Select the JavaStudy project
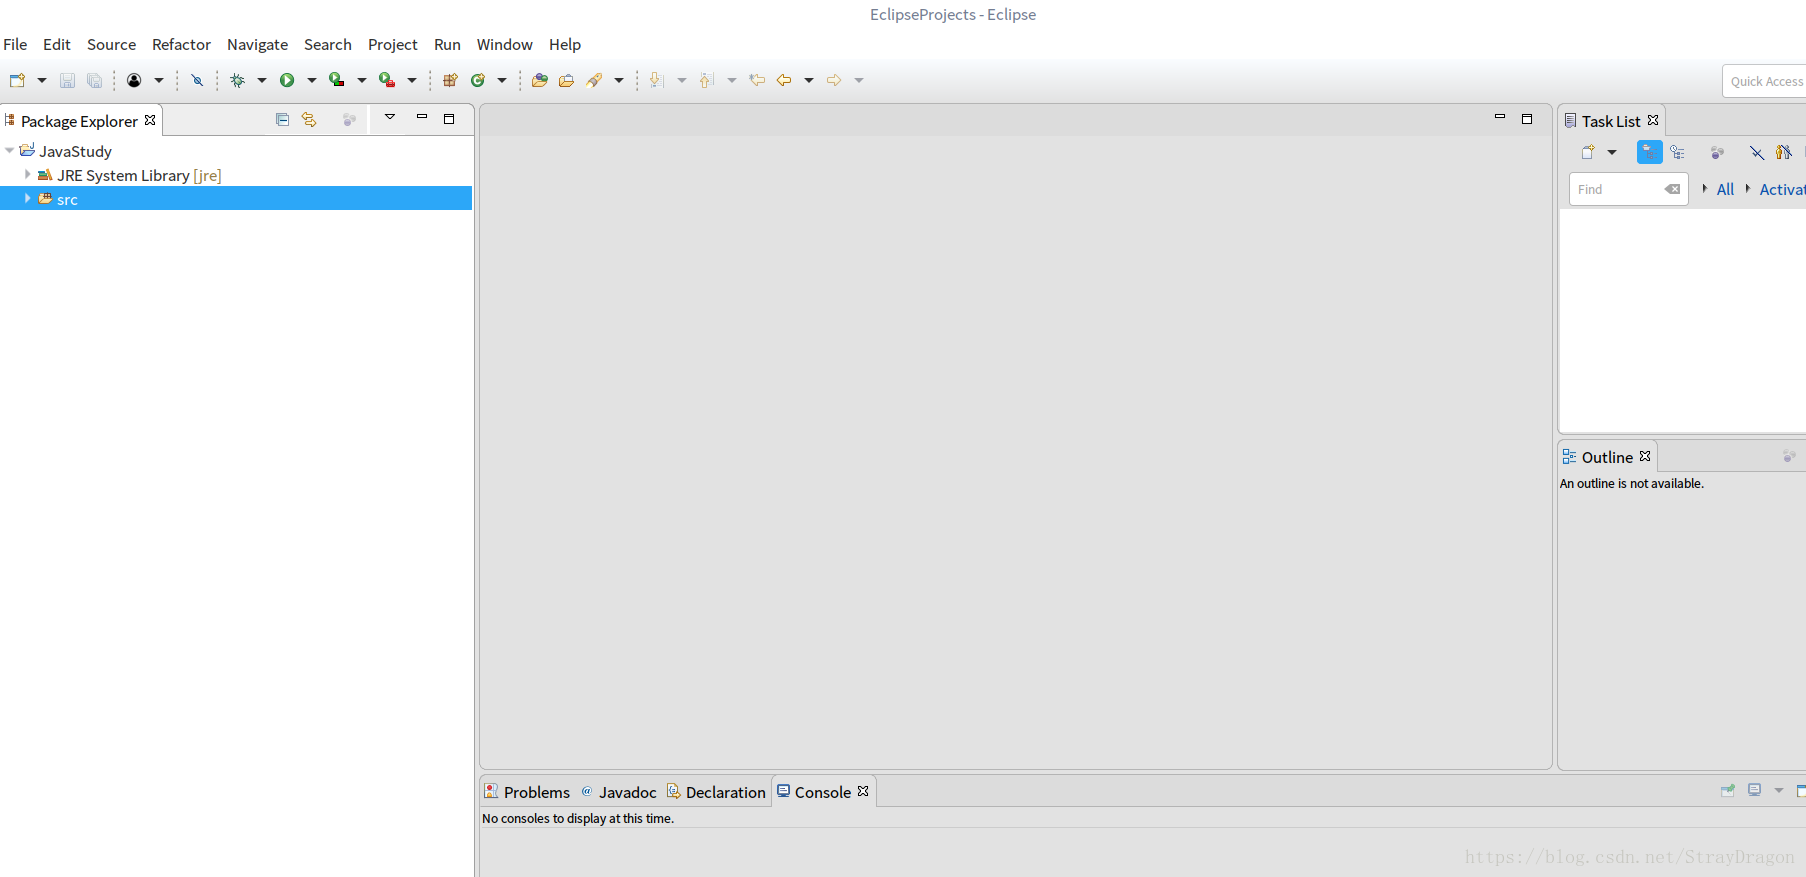Screen dimensions: 1806x877 click(x=75, y=151)
